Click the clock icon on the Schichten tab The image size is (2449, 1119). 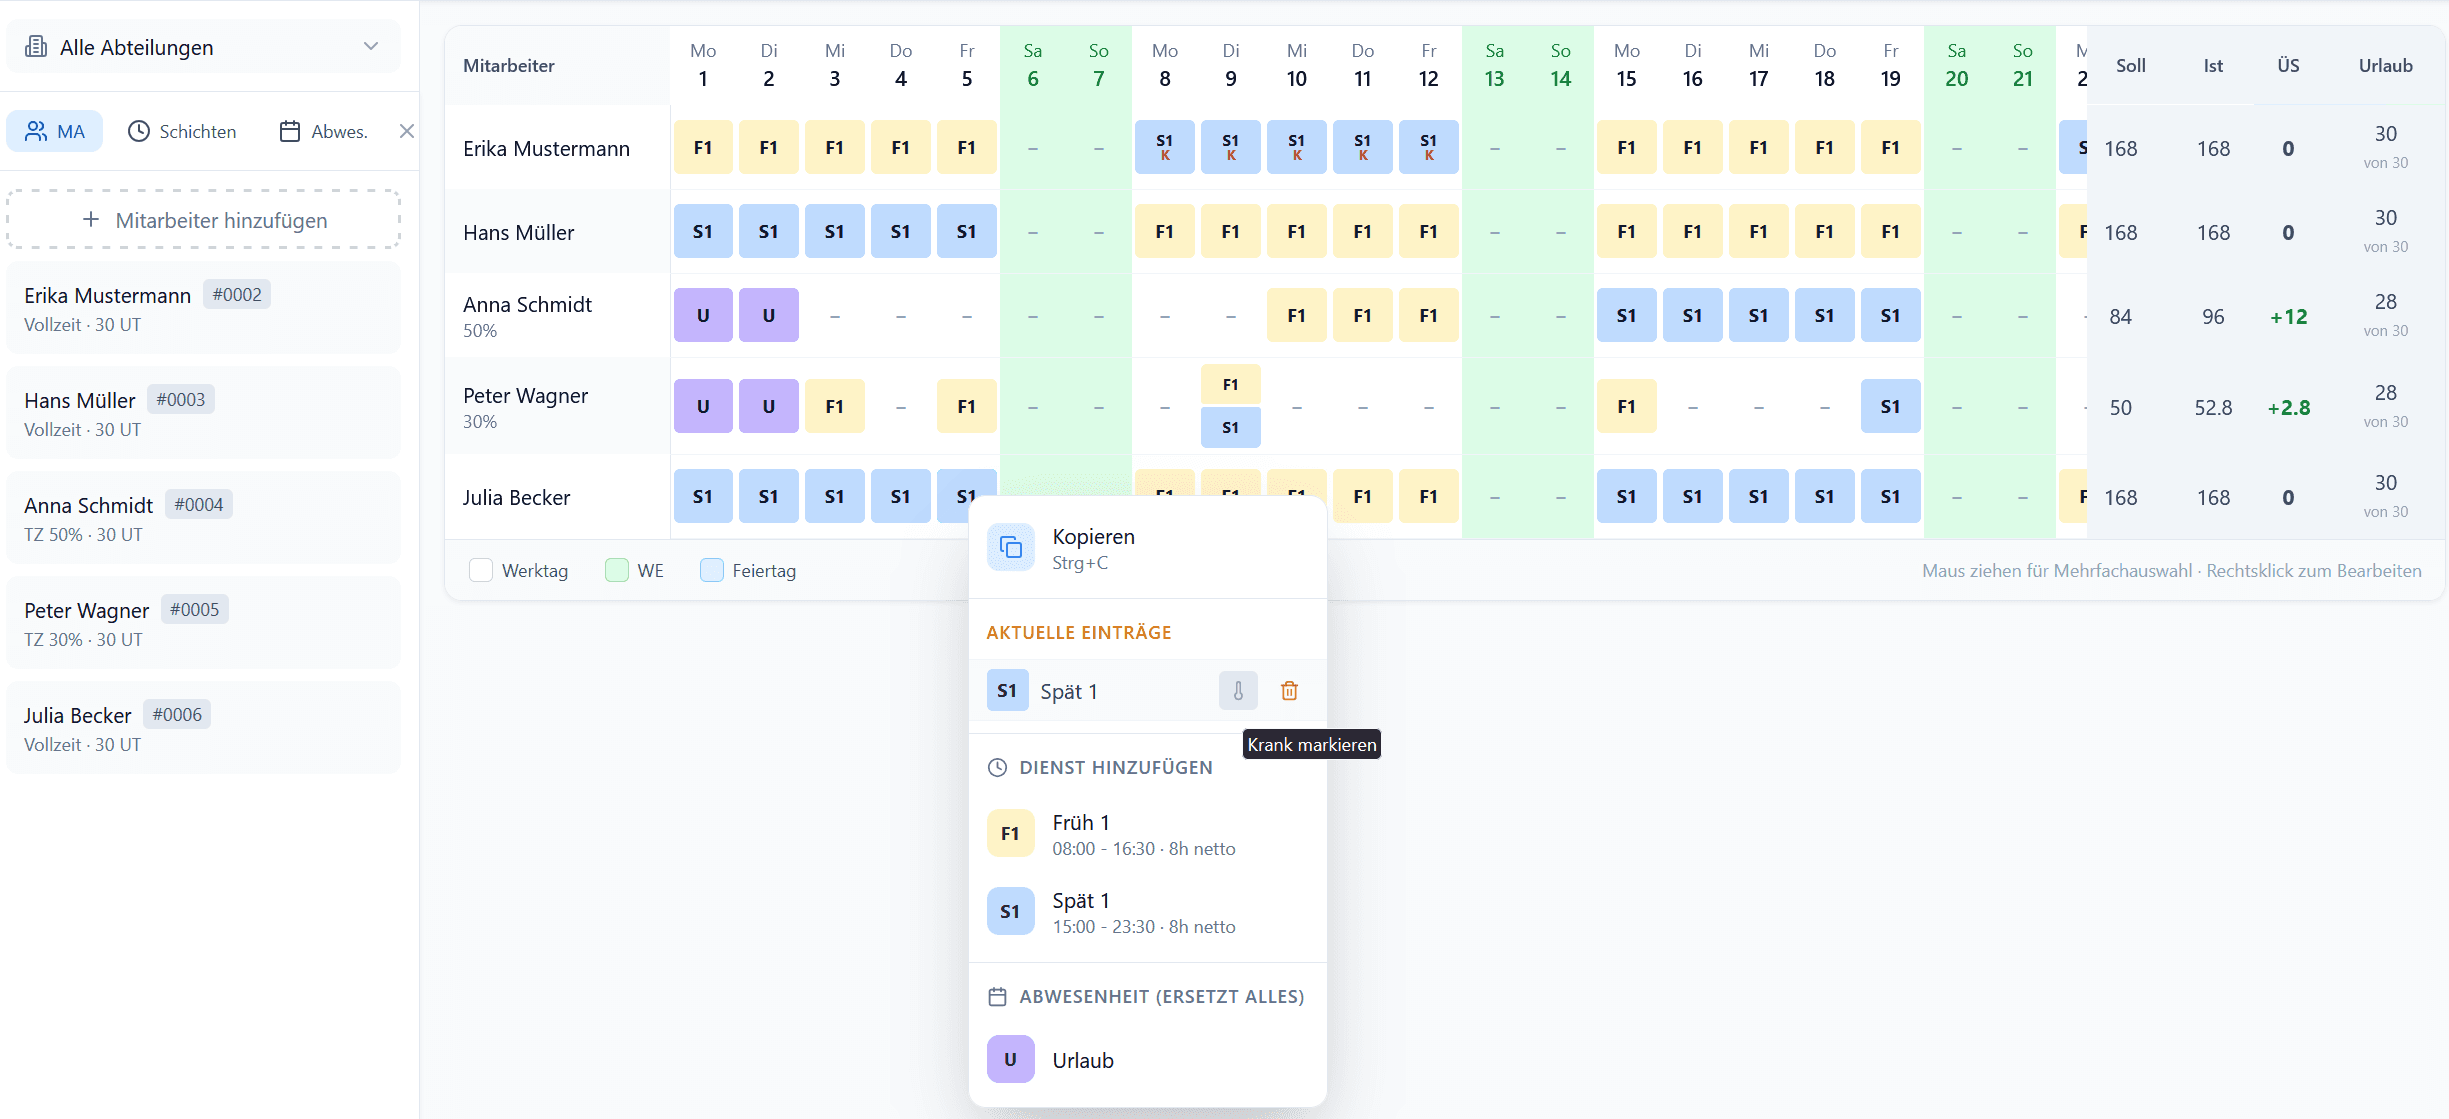(139, 131)
